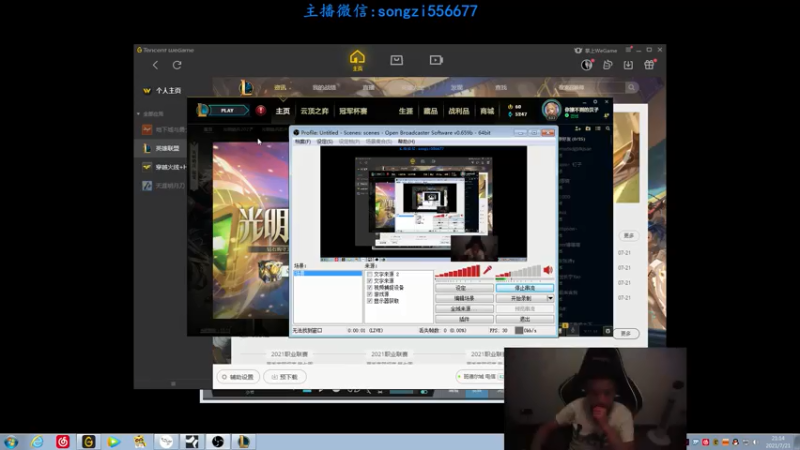Click the PLAY button in LoL client
The image size is (800, 450).
tap(227, 110)
